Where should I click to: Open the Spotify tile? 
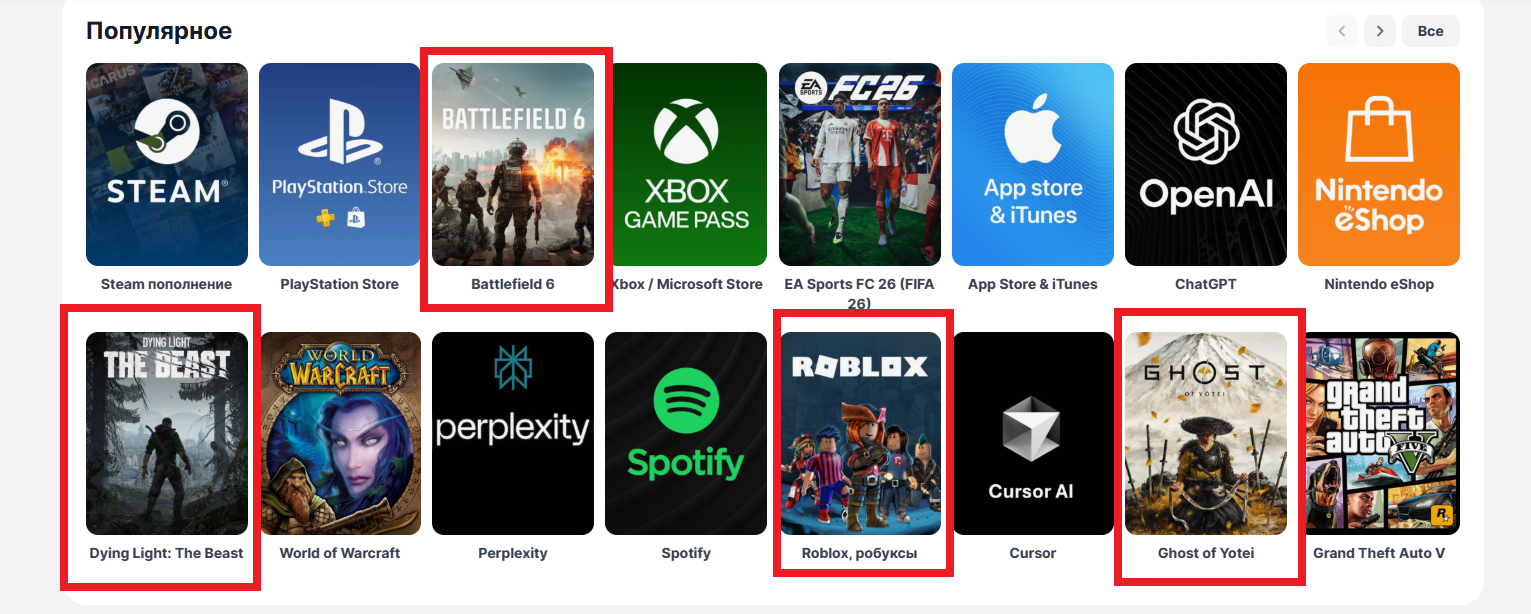[x=686, y=433]
